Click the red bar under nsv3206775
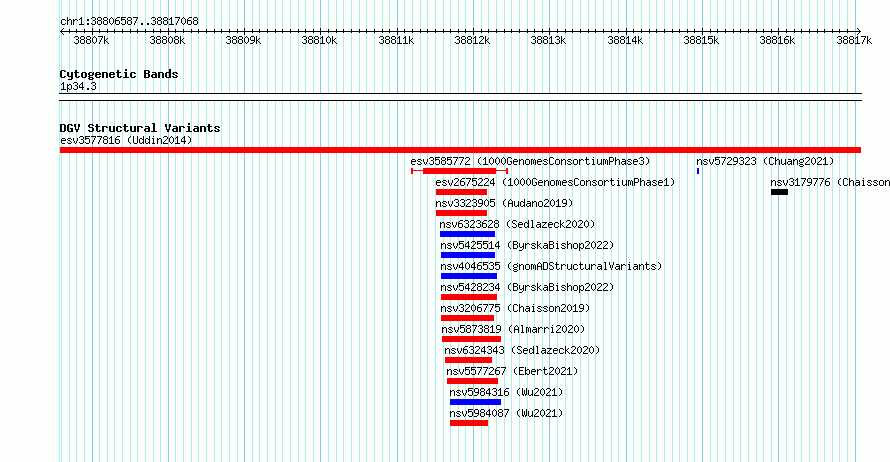The width and height of the screenshot is (890, 462). [467, 318]
